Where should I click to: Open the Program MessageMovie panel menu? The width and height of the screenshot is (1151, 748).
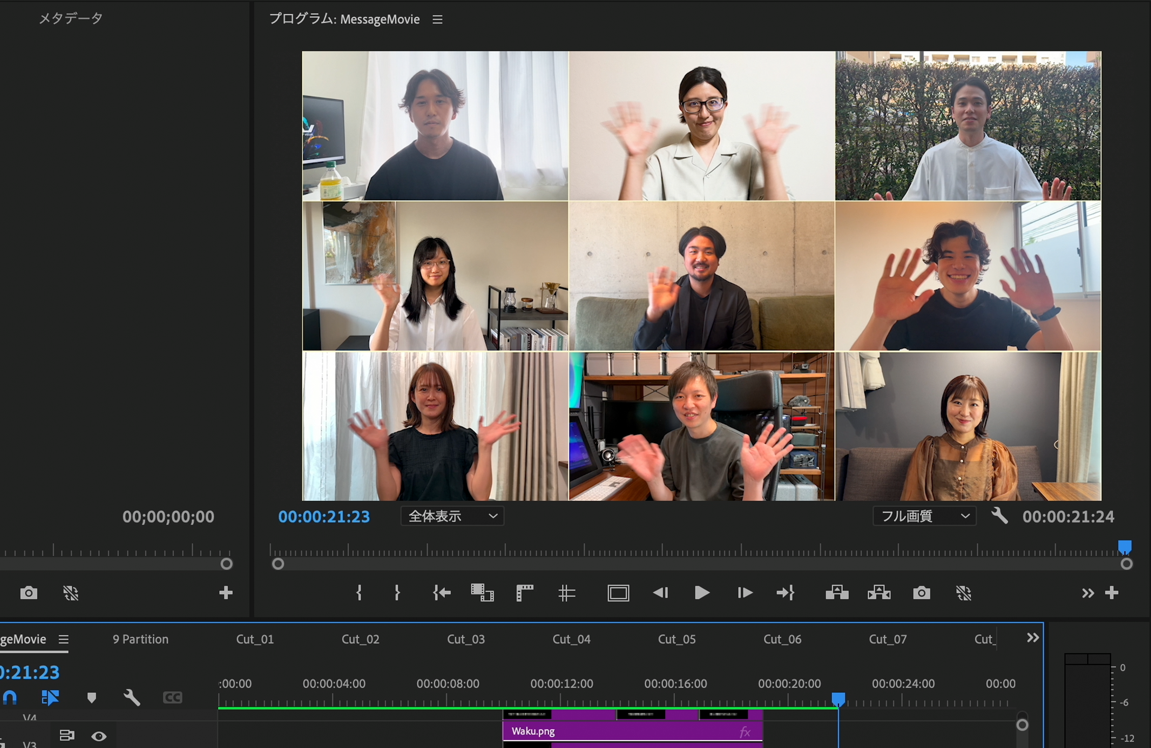[437, 20]
